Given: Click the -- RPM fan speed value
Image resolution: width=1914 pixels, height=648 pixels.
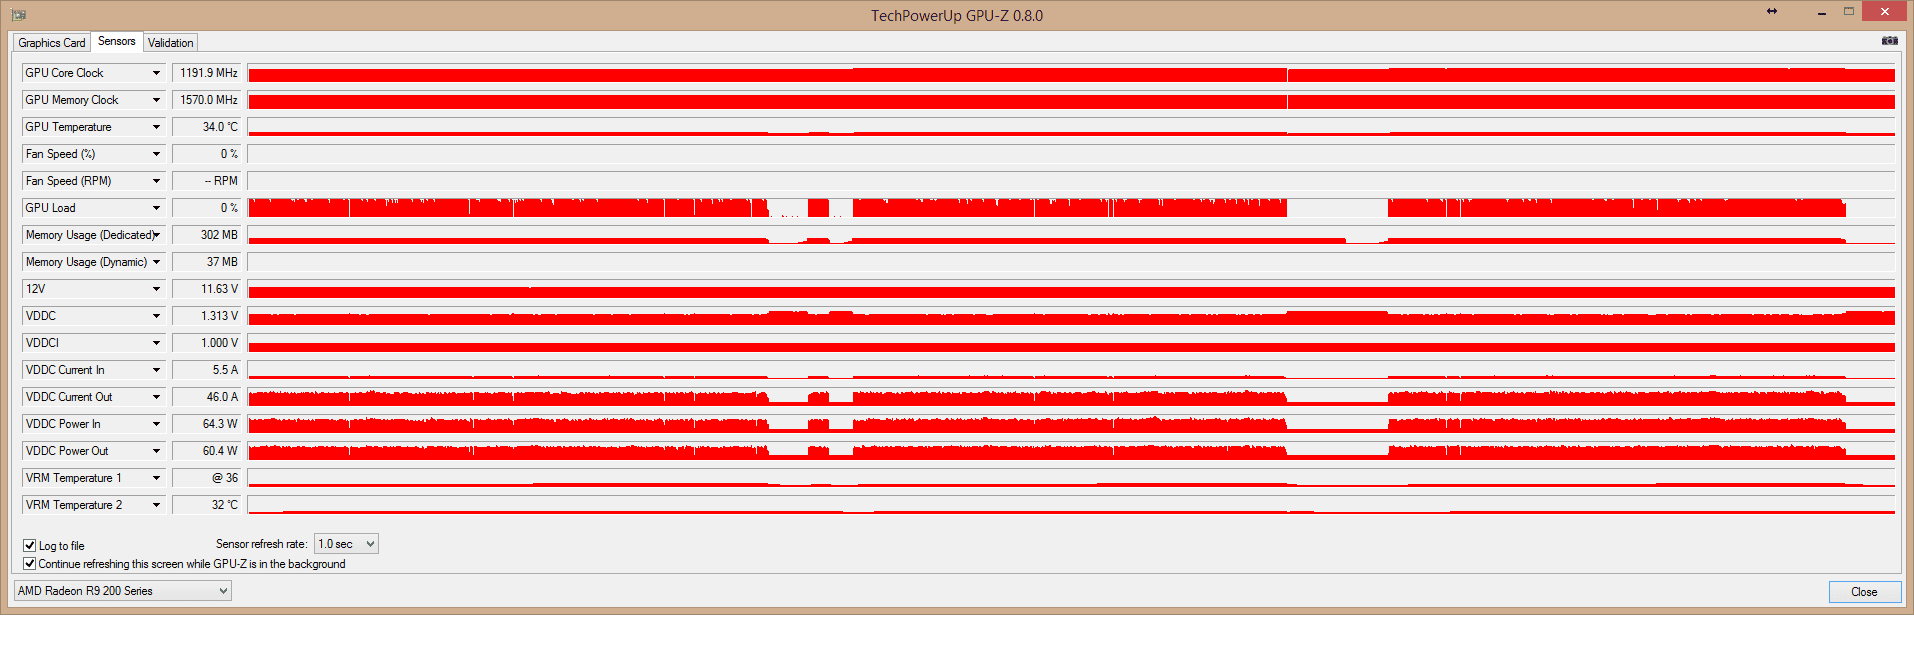Looking at the screenshot, I should 206,181.
